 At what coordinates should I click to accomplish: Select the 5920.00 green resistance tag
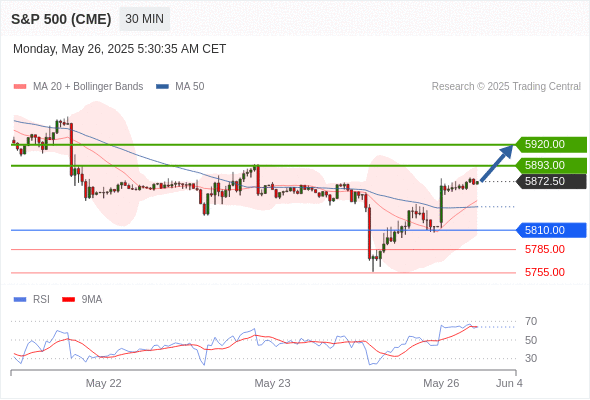coord(550,144)
